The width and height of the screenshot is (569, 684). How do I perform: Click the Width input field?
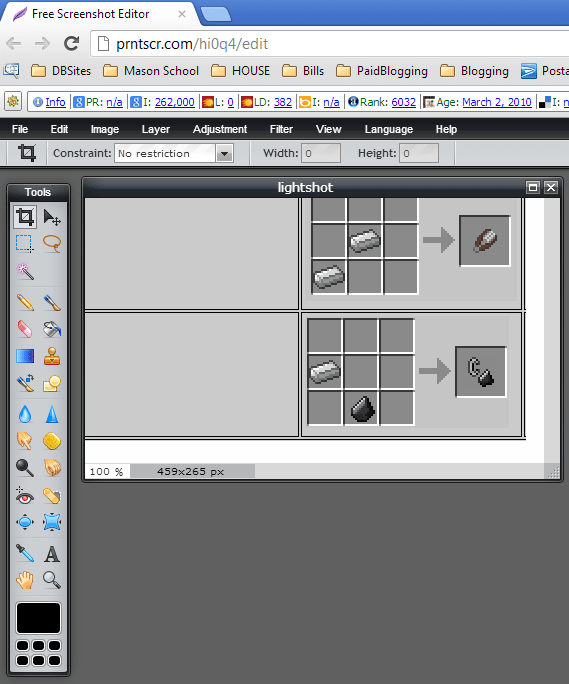point(321,153)
